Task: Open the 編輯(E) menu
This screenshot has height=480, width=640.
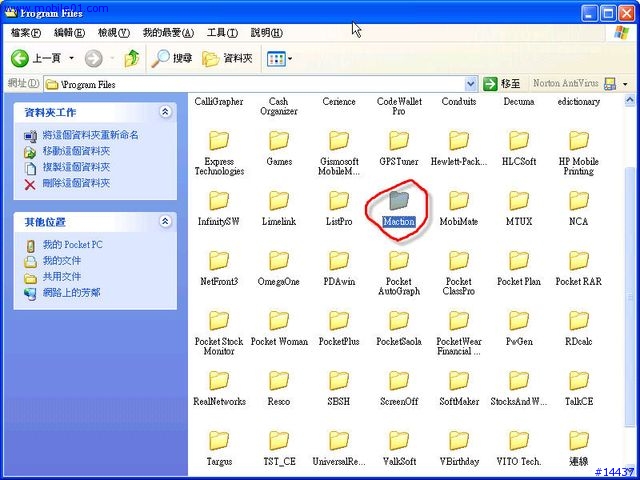Action: coord(69,33)
